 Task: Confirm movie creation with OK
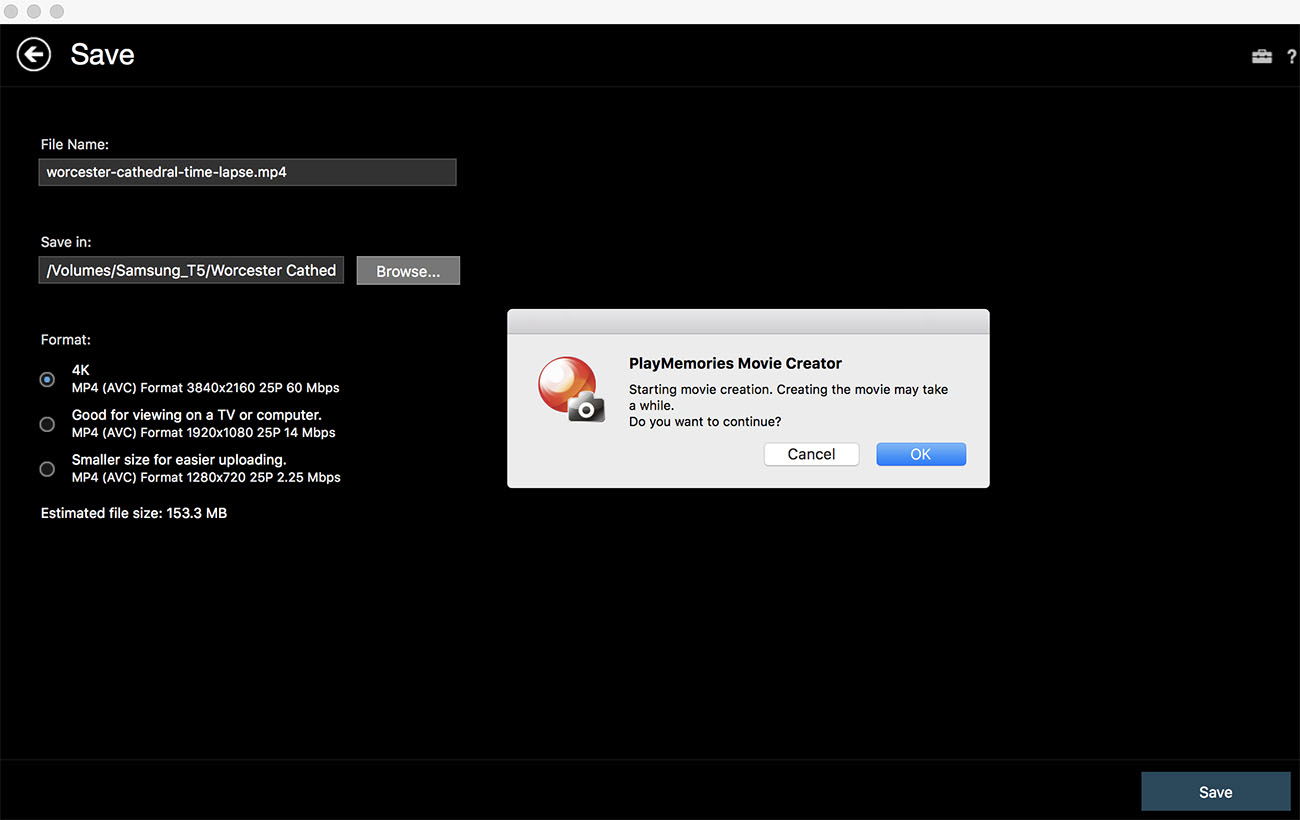click(x=921, y=454)
